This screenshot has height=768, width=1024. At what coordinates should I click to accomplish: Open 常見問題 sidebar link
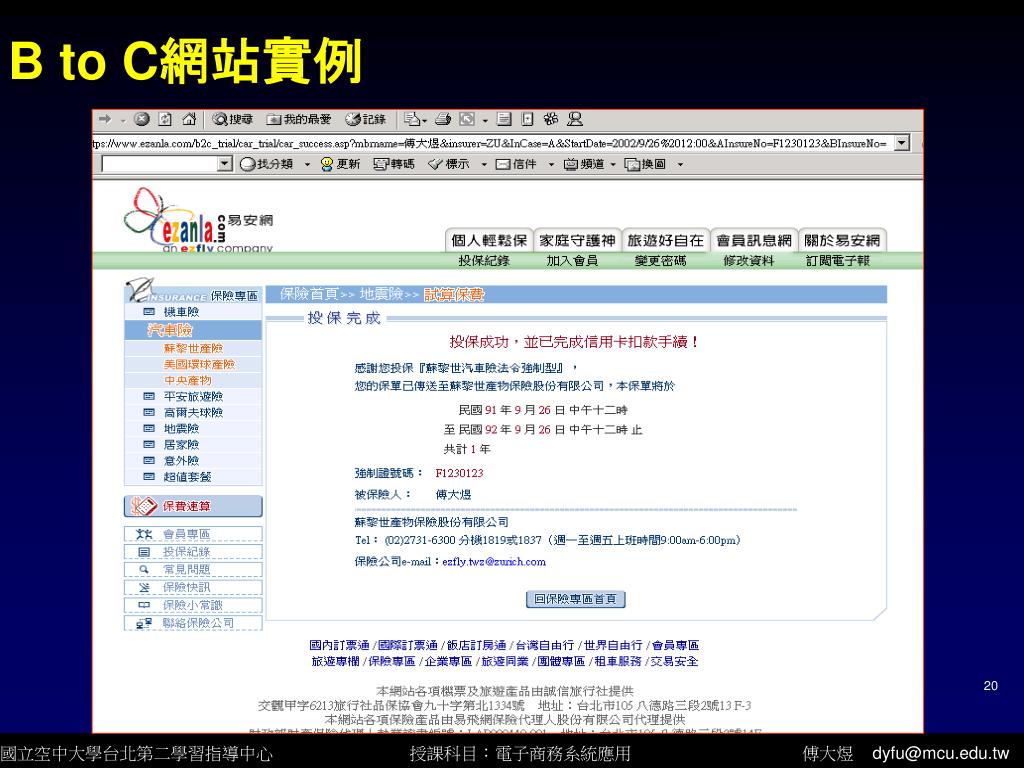tap(193, 569)
